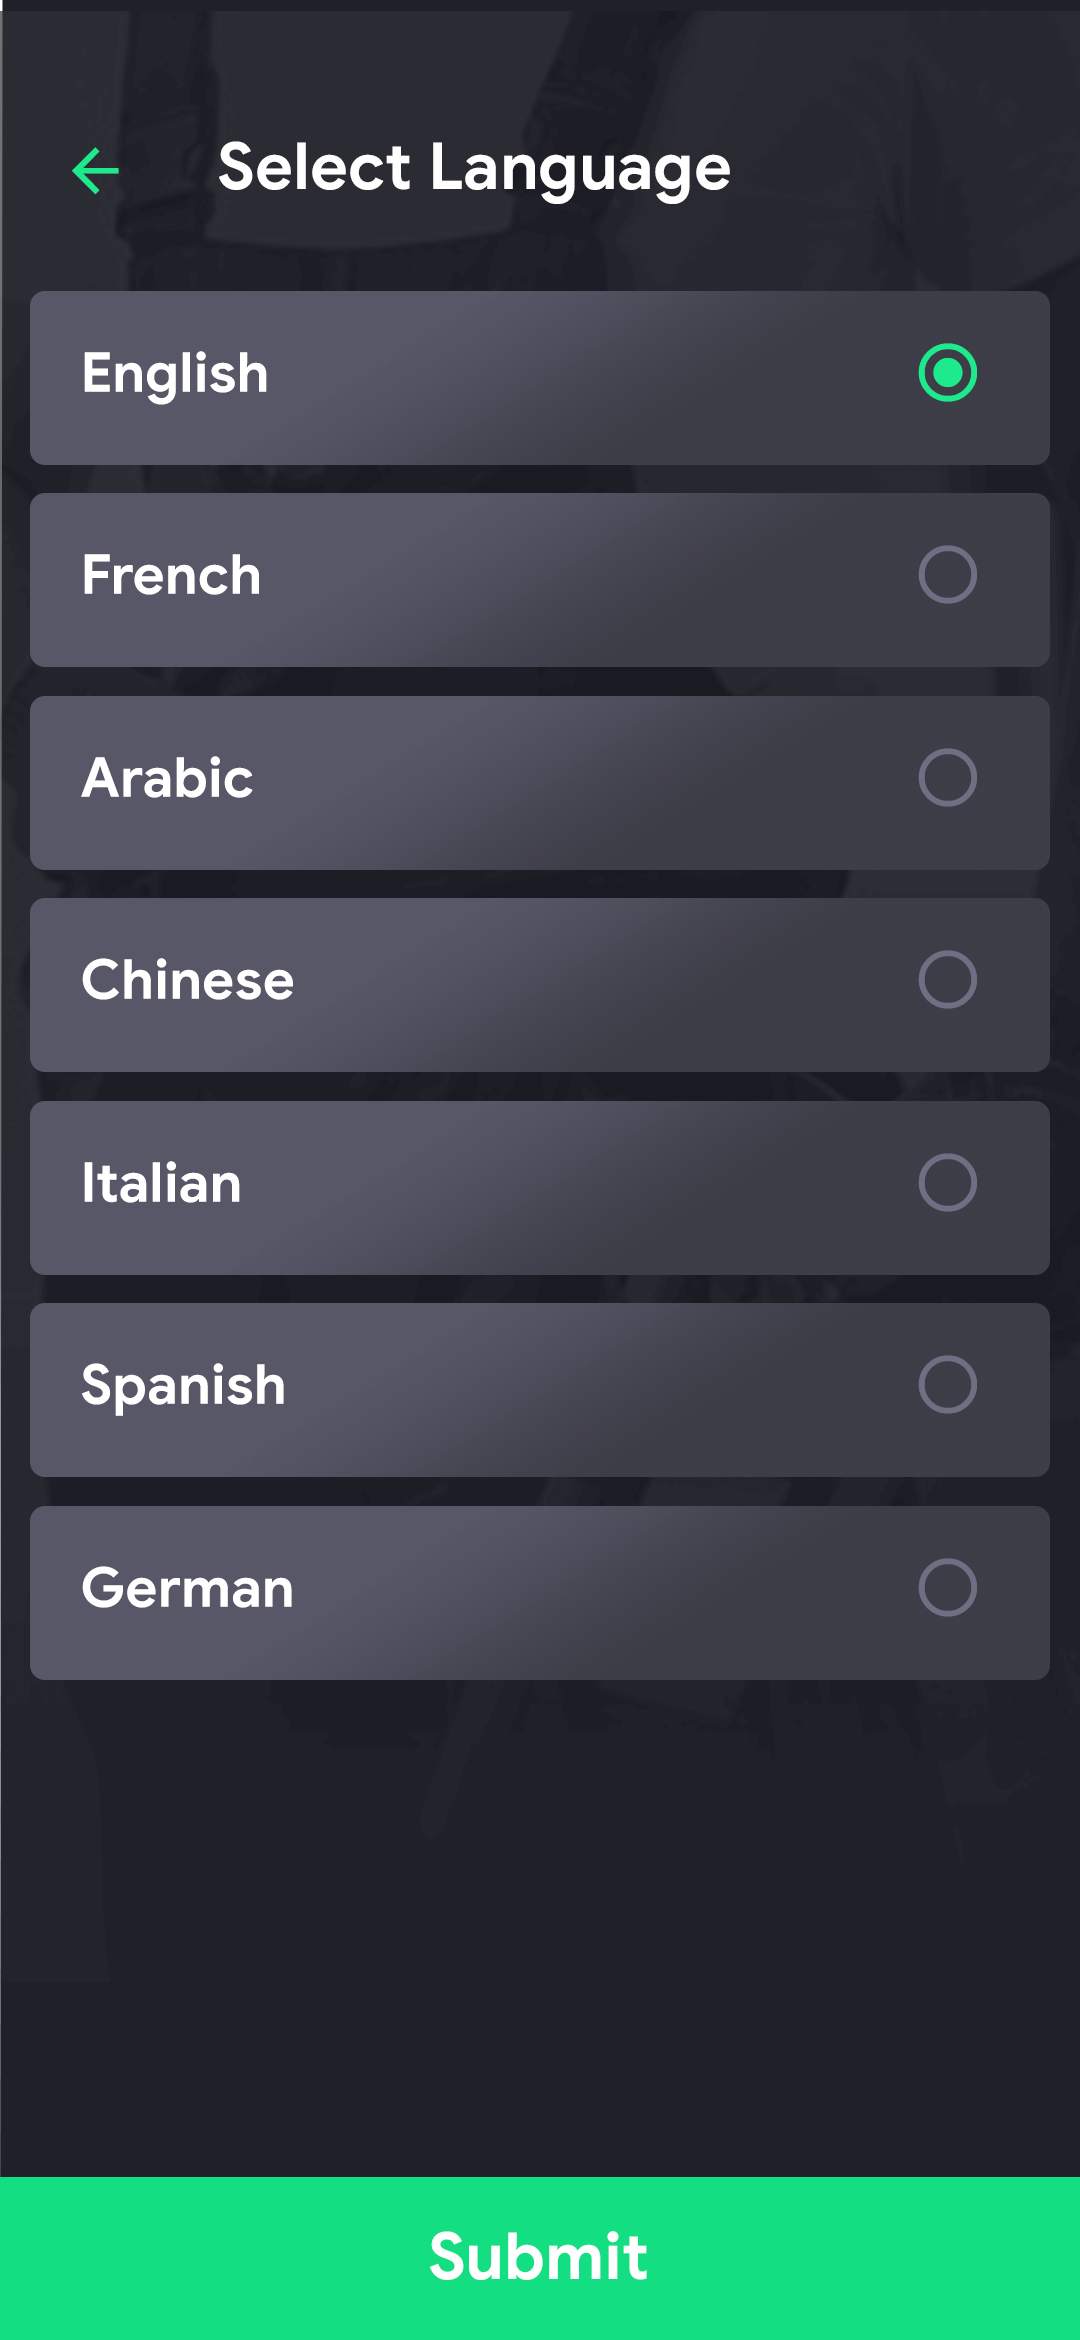Tap Submit to confirm English selection
This screenshot has height=2340, width=1080.
click(540, 2255)
